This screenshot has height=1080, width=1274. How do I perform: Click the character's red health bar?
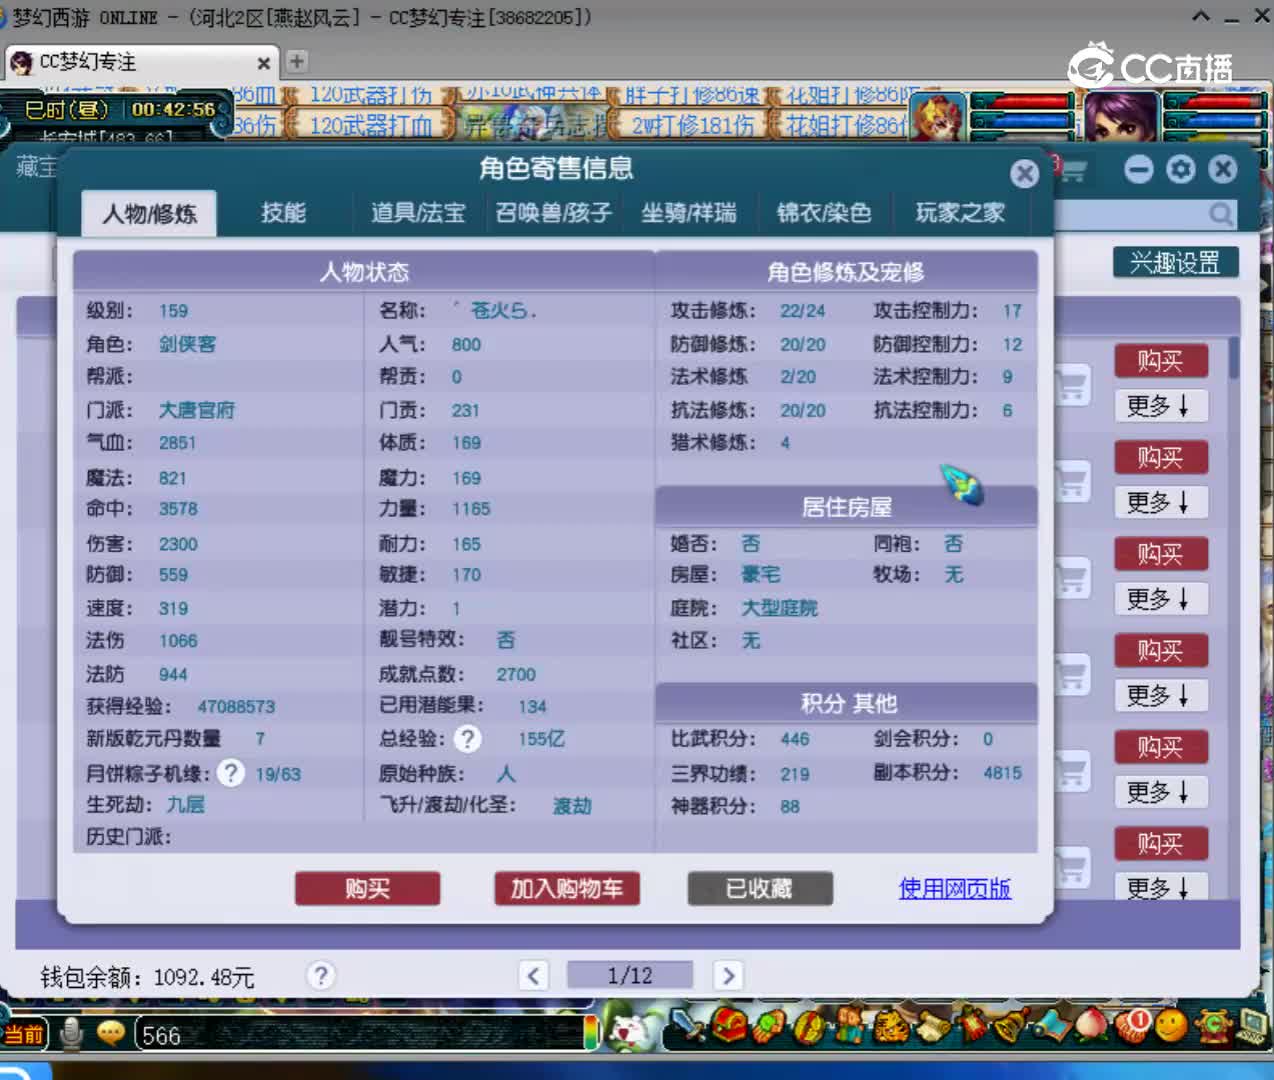pyautogui.click(x=1217, y=103)
